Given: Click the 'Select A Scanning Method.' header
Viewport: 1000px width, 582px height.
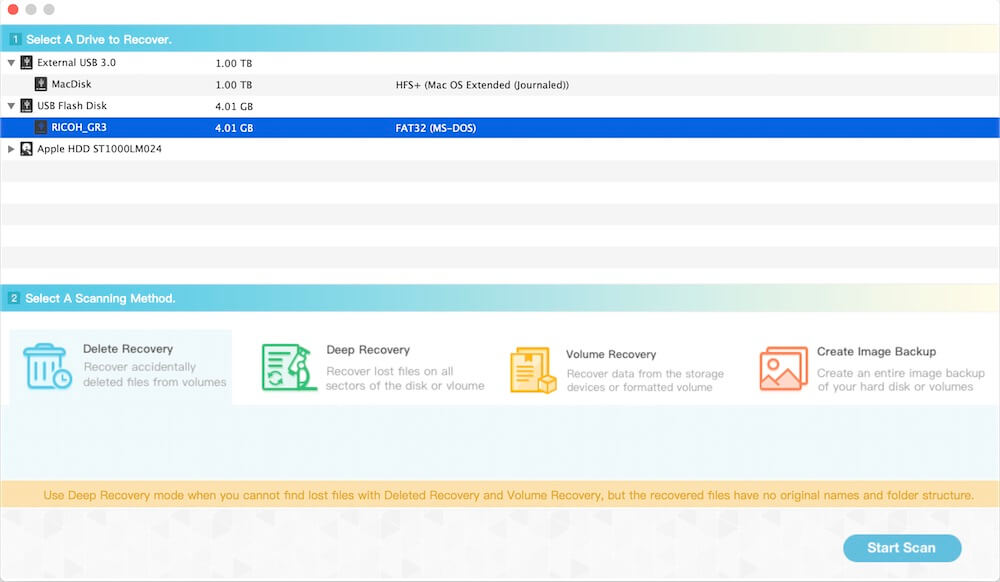Looking at the screenshot, I should tap(100, 298).
